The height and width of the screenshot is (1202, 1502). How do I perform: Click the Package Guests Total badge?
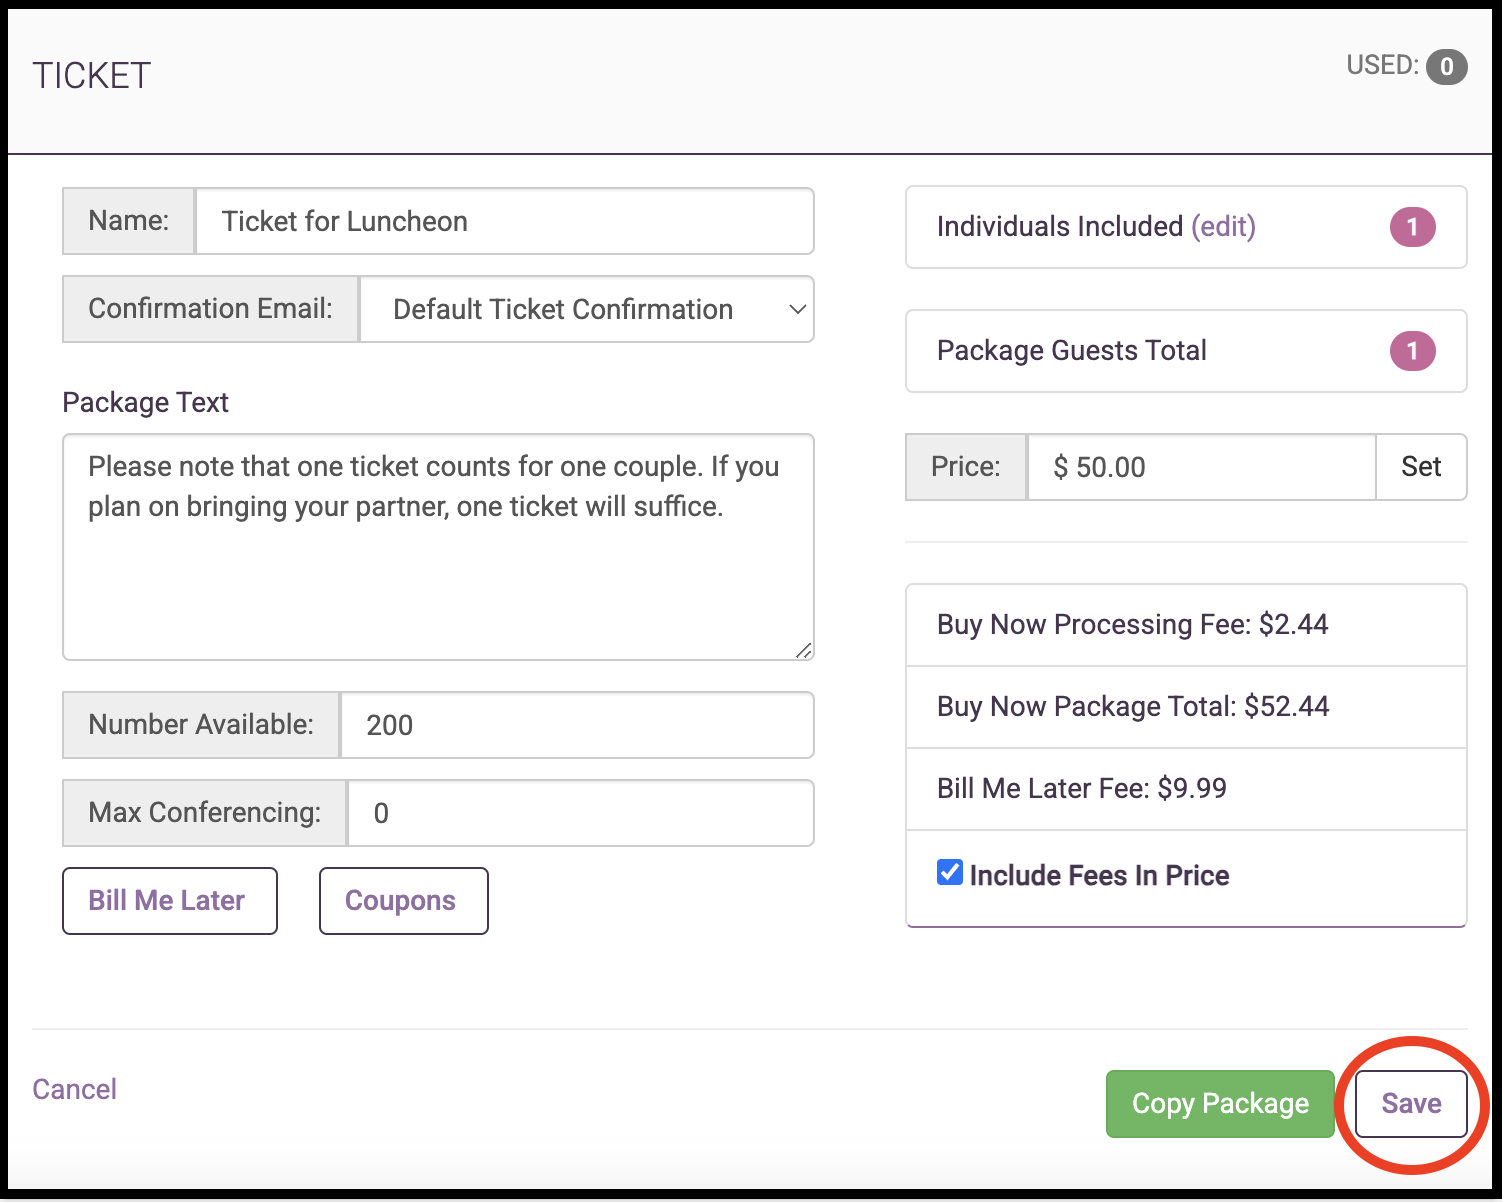coord(1412,351)
